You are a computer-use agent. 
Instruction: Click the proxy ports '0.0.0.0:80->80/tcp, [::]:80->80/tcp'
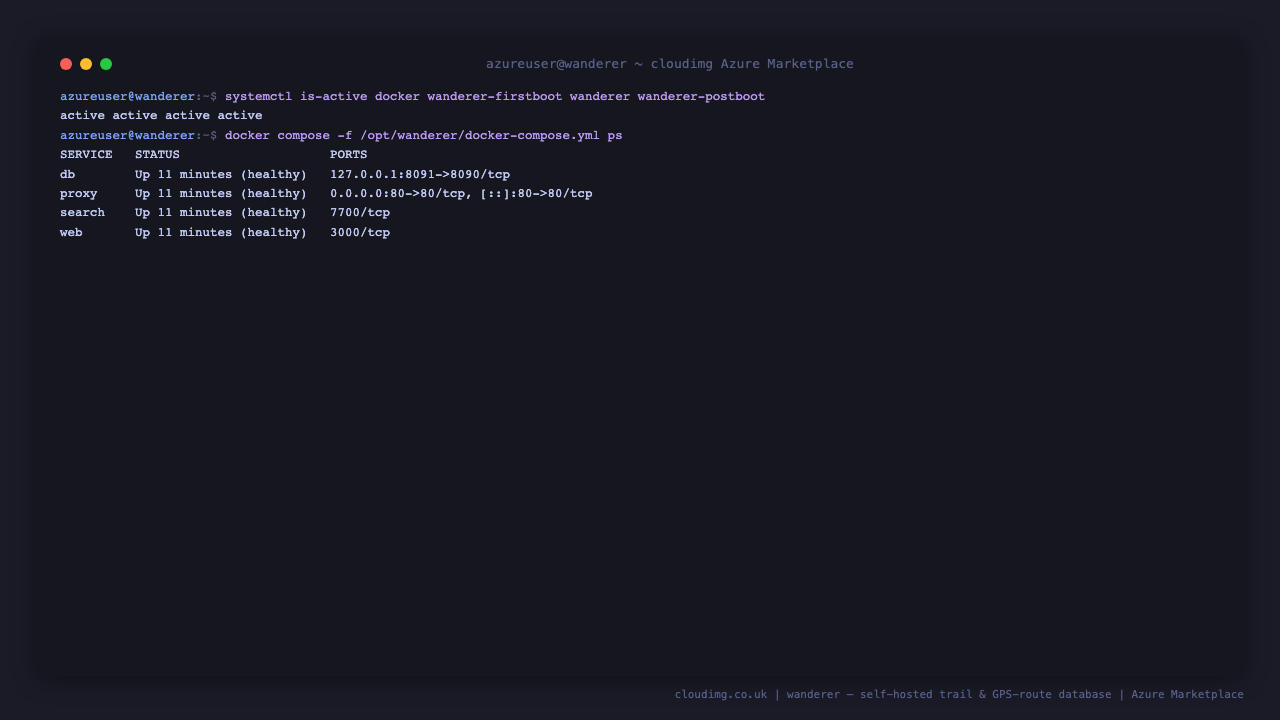(461, 194)
